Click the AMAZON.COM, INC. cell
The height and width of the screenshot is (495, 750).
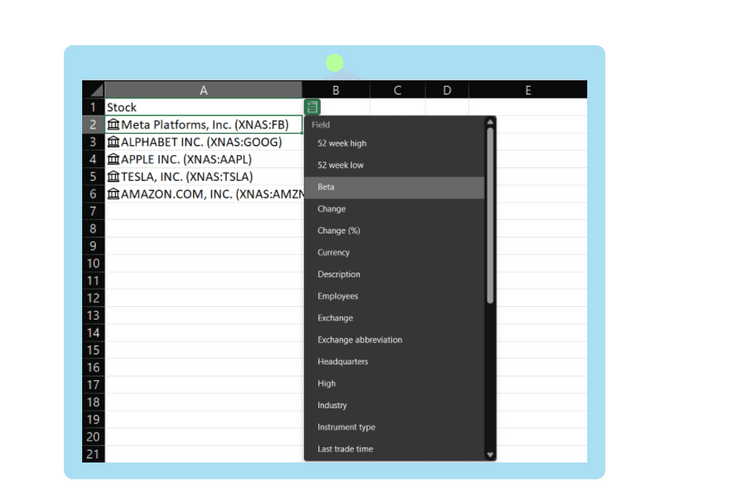pyautogui.click(x=203, y=194)
